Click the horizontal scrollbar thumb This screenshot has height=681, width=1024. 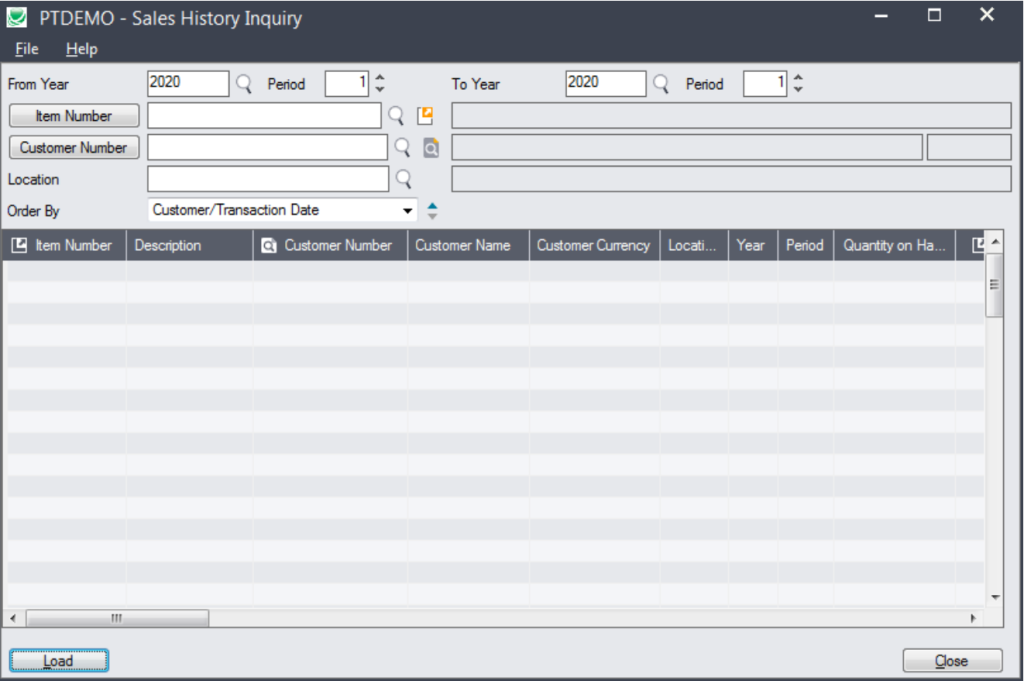coord(117,618)
